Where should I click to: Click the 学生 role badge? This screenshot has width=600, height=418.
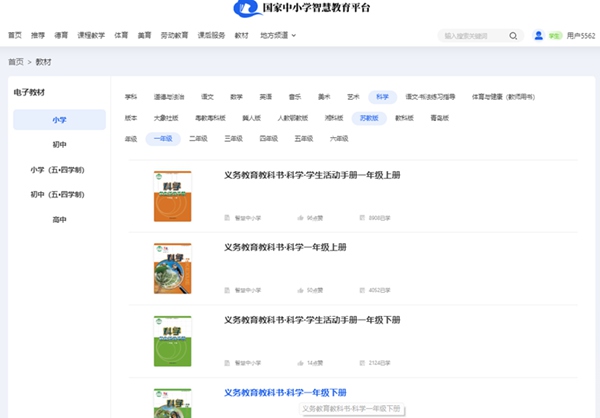[x=554, y=36]
